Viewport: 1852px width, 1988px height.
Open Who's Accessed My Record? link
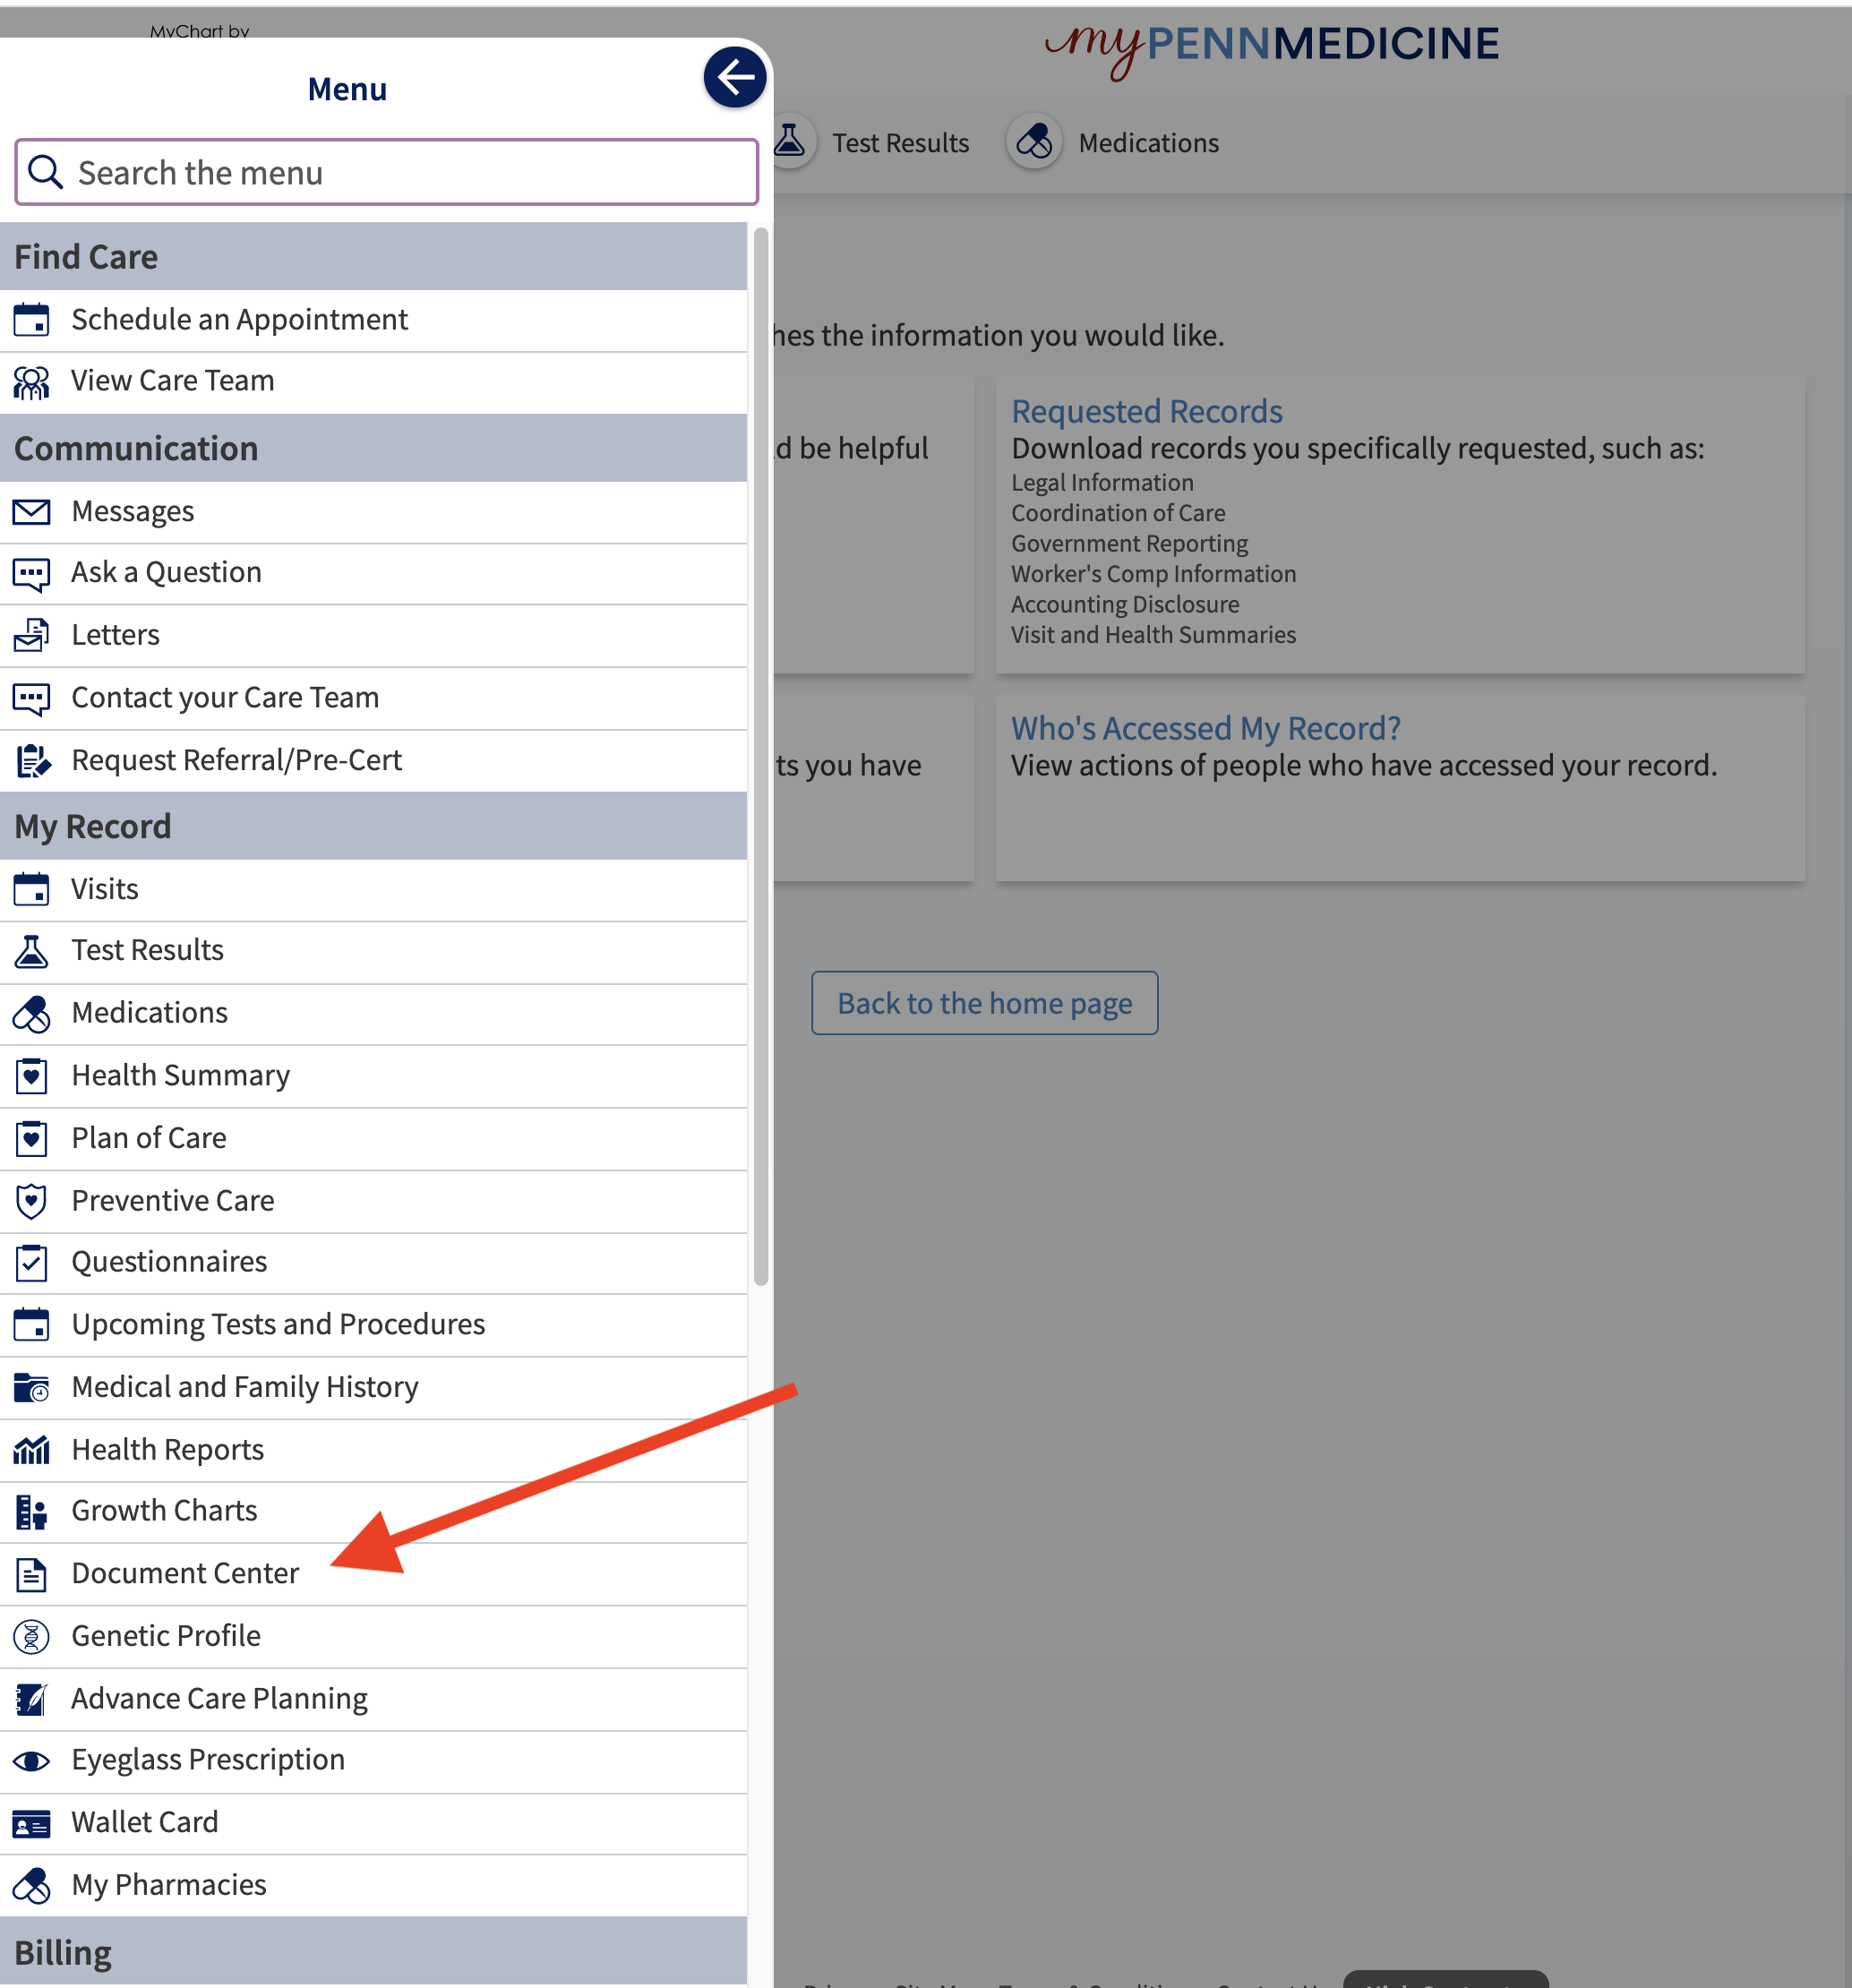tap(1205, 728)
